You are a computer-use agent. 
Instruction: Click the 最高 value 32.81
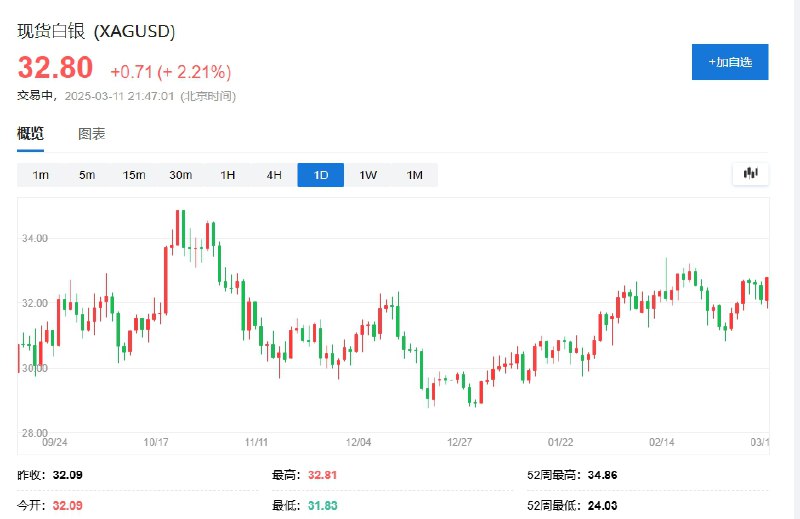click(x=322, y=475)
